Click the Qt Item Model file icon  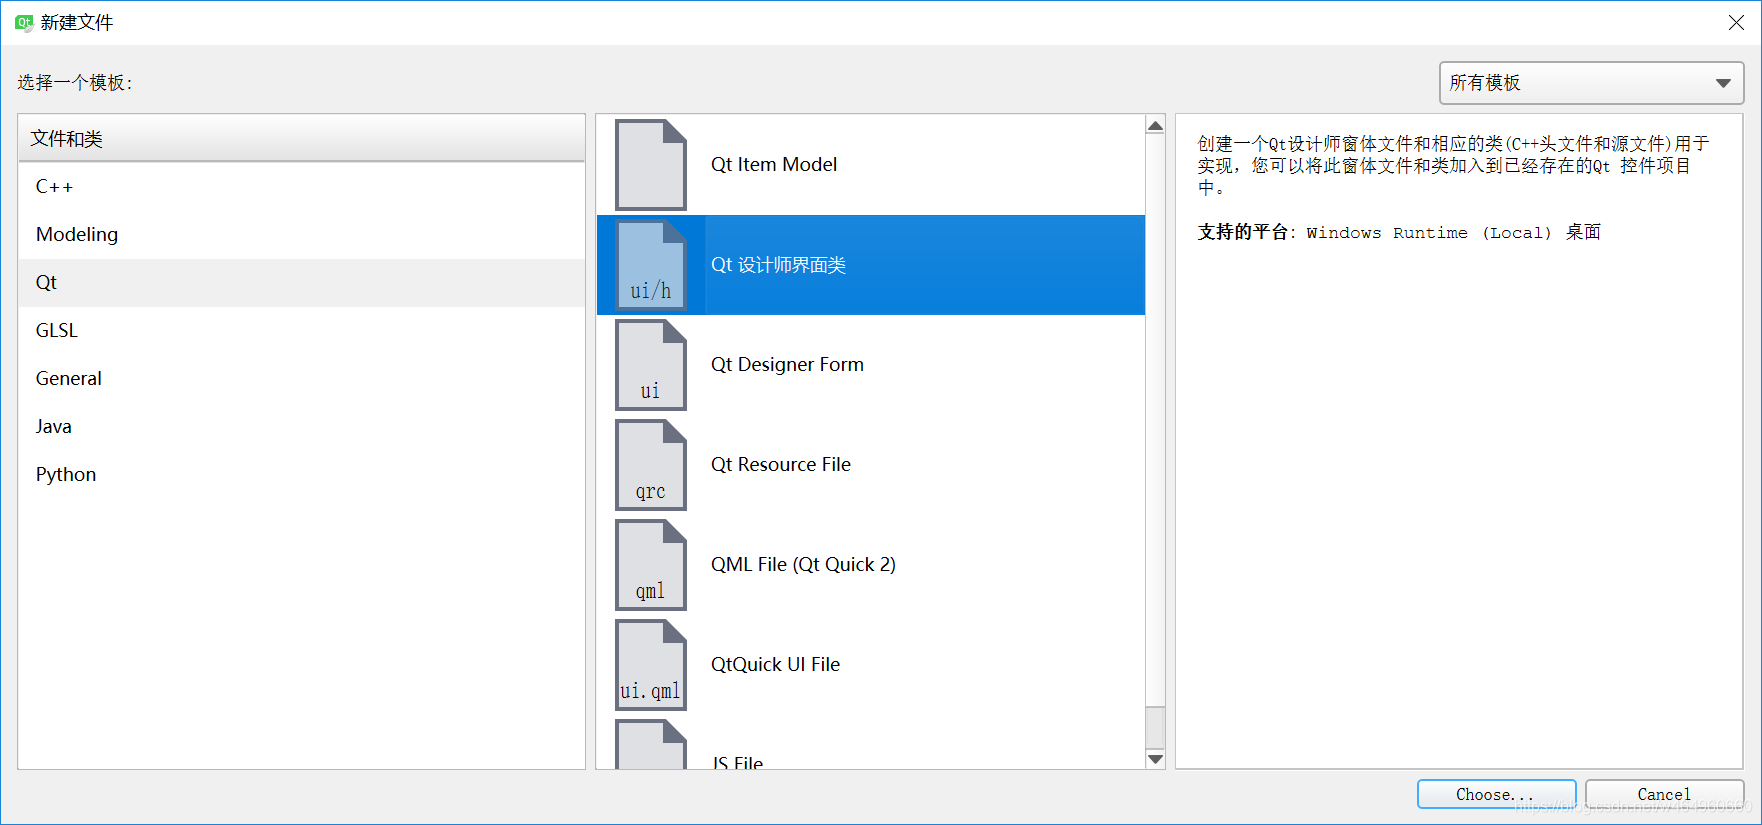tap(651, 165)
